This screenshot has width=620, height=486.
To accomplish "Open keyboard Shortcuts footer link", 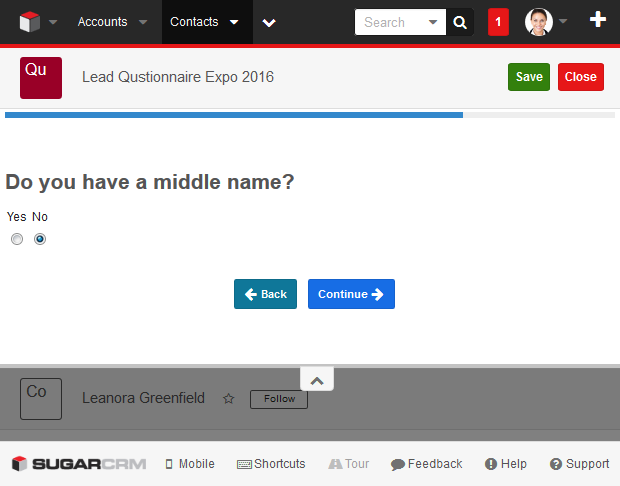I will click(x=271, y=464).
